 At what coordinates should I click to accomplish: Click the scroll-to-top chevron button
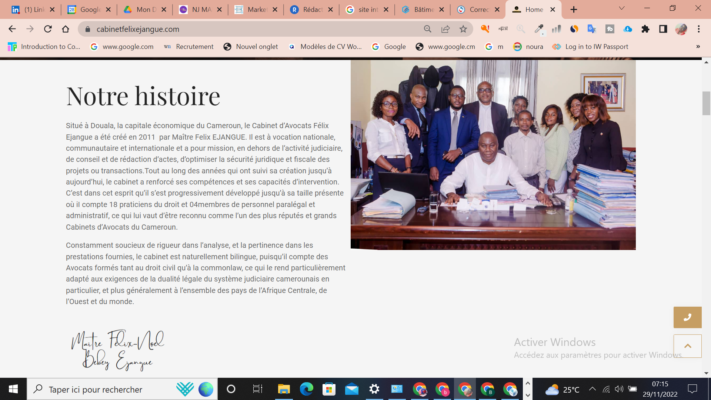click(687, 346)
